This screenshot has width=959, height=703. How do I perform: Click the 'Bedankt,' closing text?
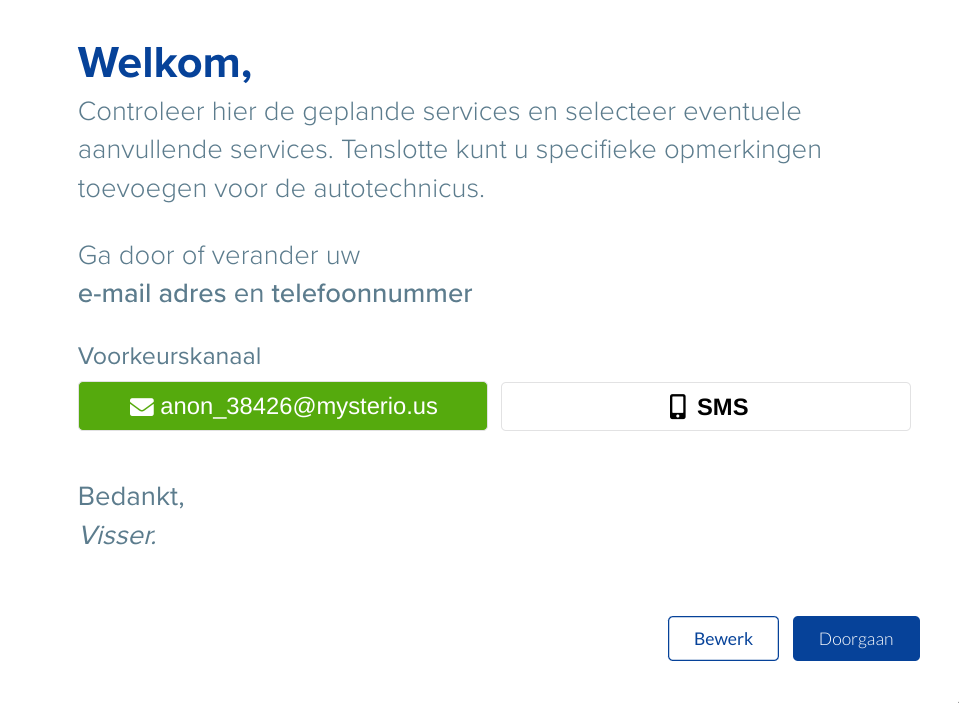point(131,496)
